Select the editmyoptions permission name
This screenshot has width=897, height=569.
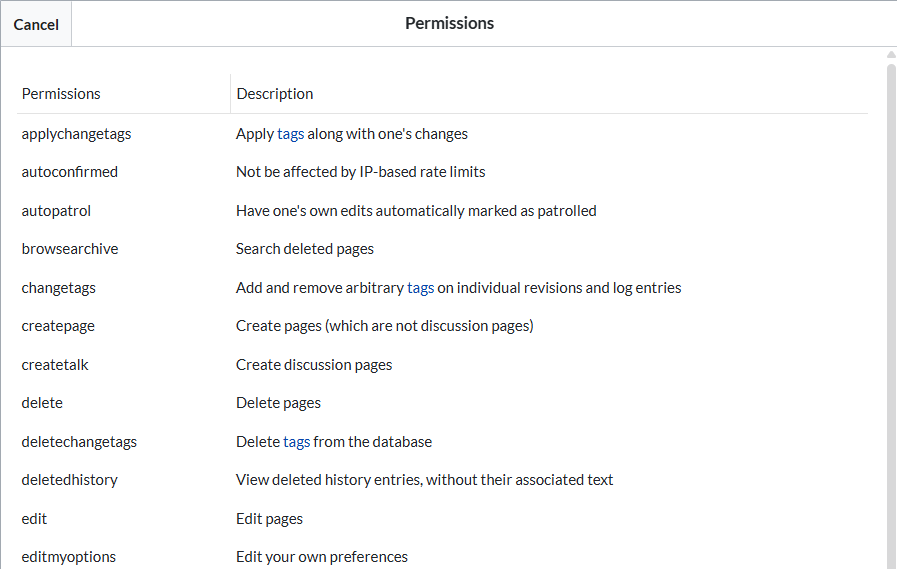[66, 556]
